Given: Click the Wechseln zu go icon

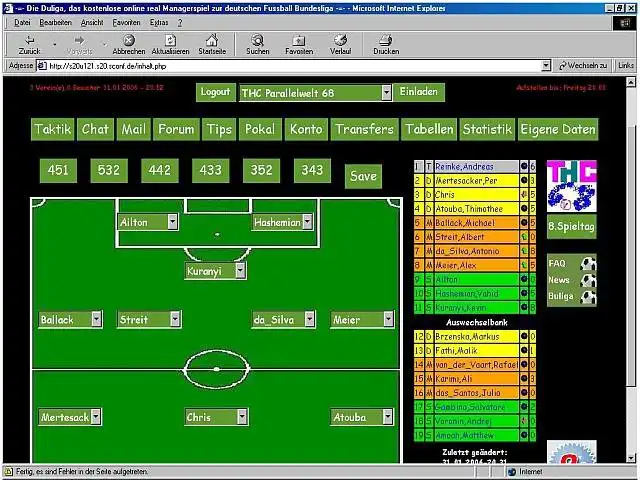Looking at the screenshot, I should tap(563, 66).
